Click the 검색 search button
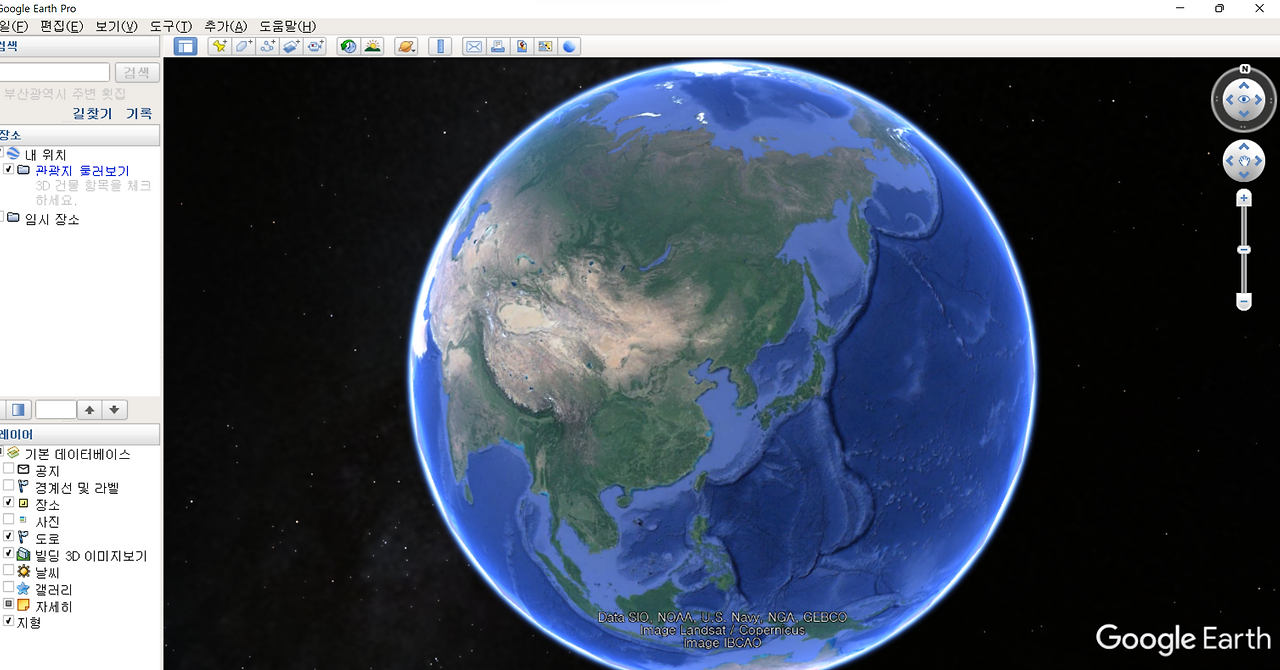This screenshot has height=670, width=1280. pos(137,72)
